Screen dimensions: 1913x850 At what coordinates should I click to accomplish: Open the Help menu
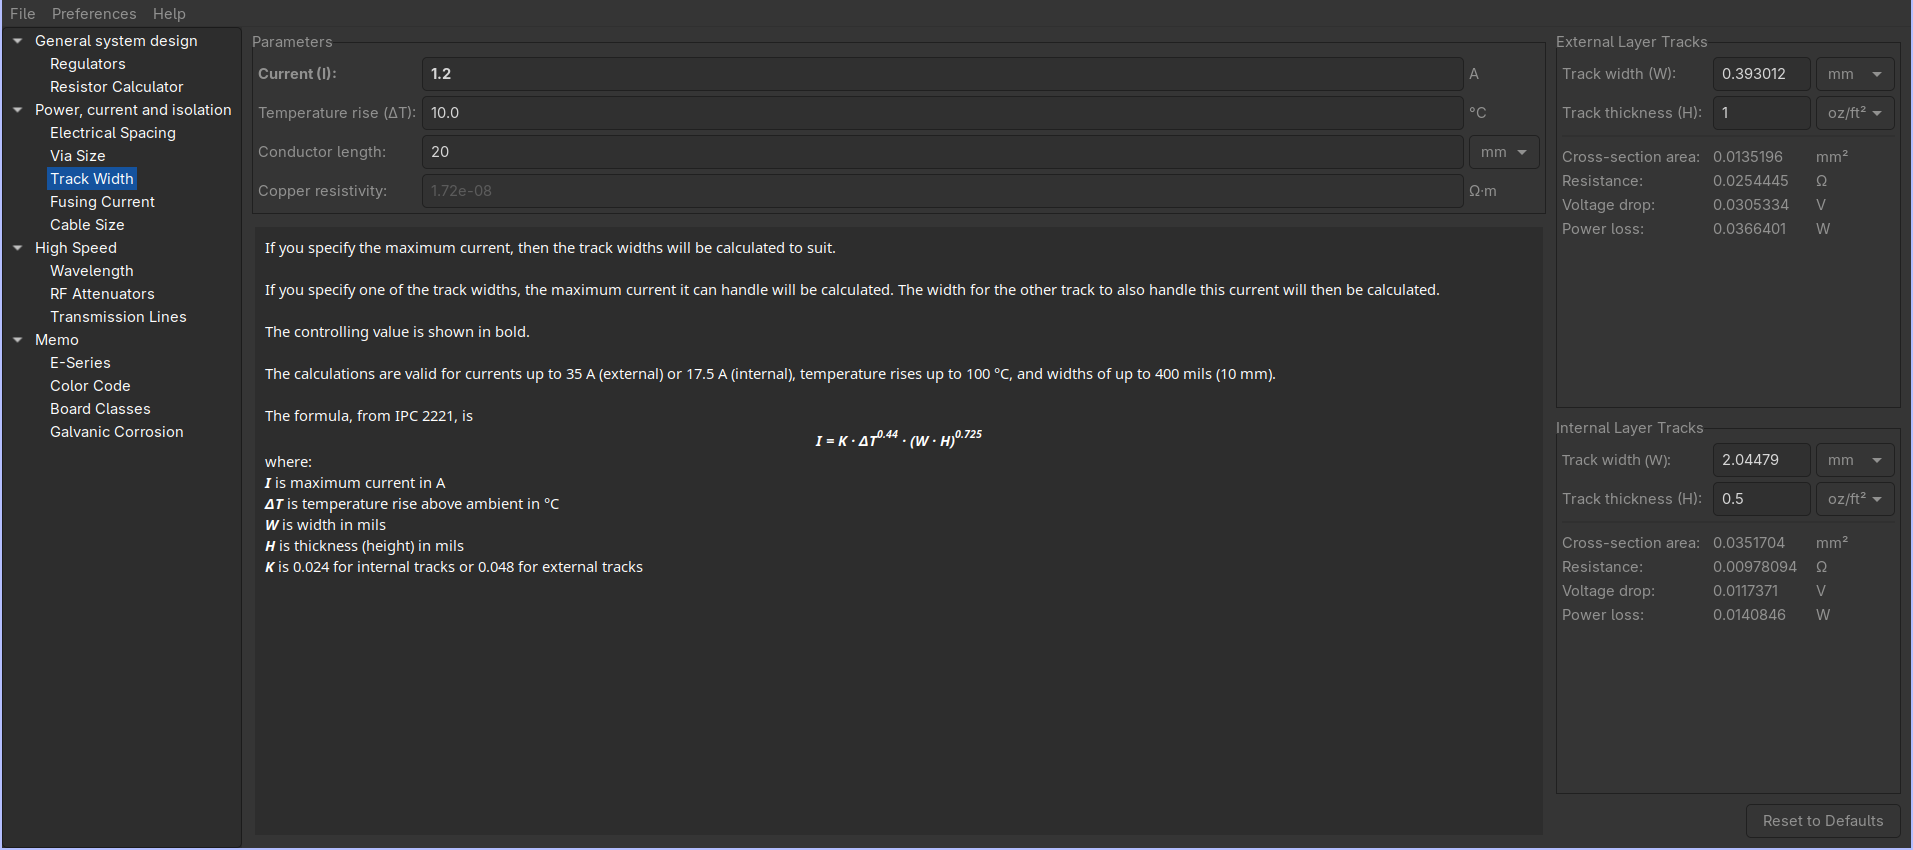click(169, 14)
